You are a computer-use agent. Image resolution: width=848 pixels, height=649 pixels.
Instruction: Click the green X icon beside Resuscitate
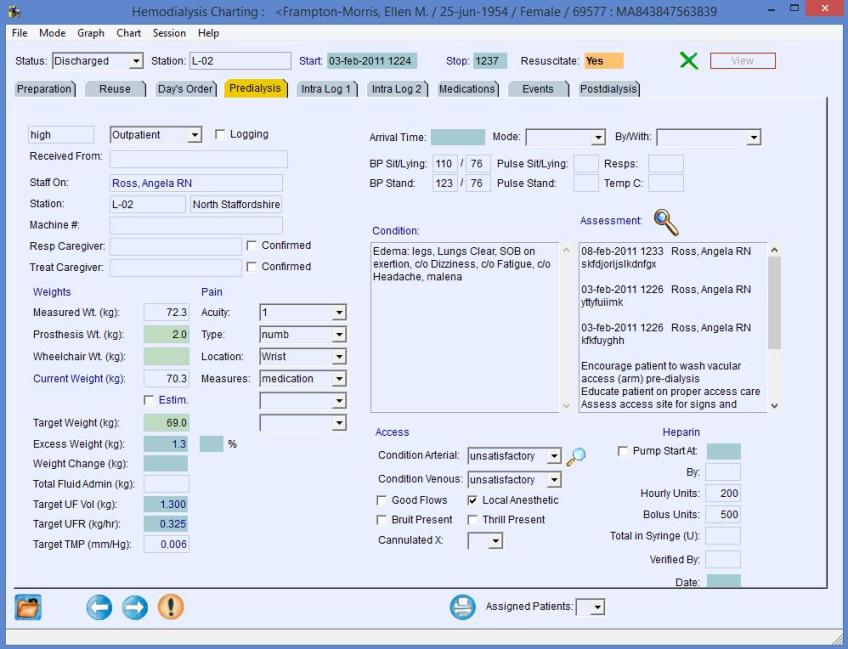click(688, 60)
